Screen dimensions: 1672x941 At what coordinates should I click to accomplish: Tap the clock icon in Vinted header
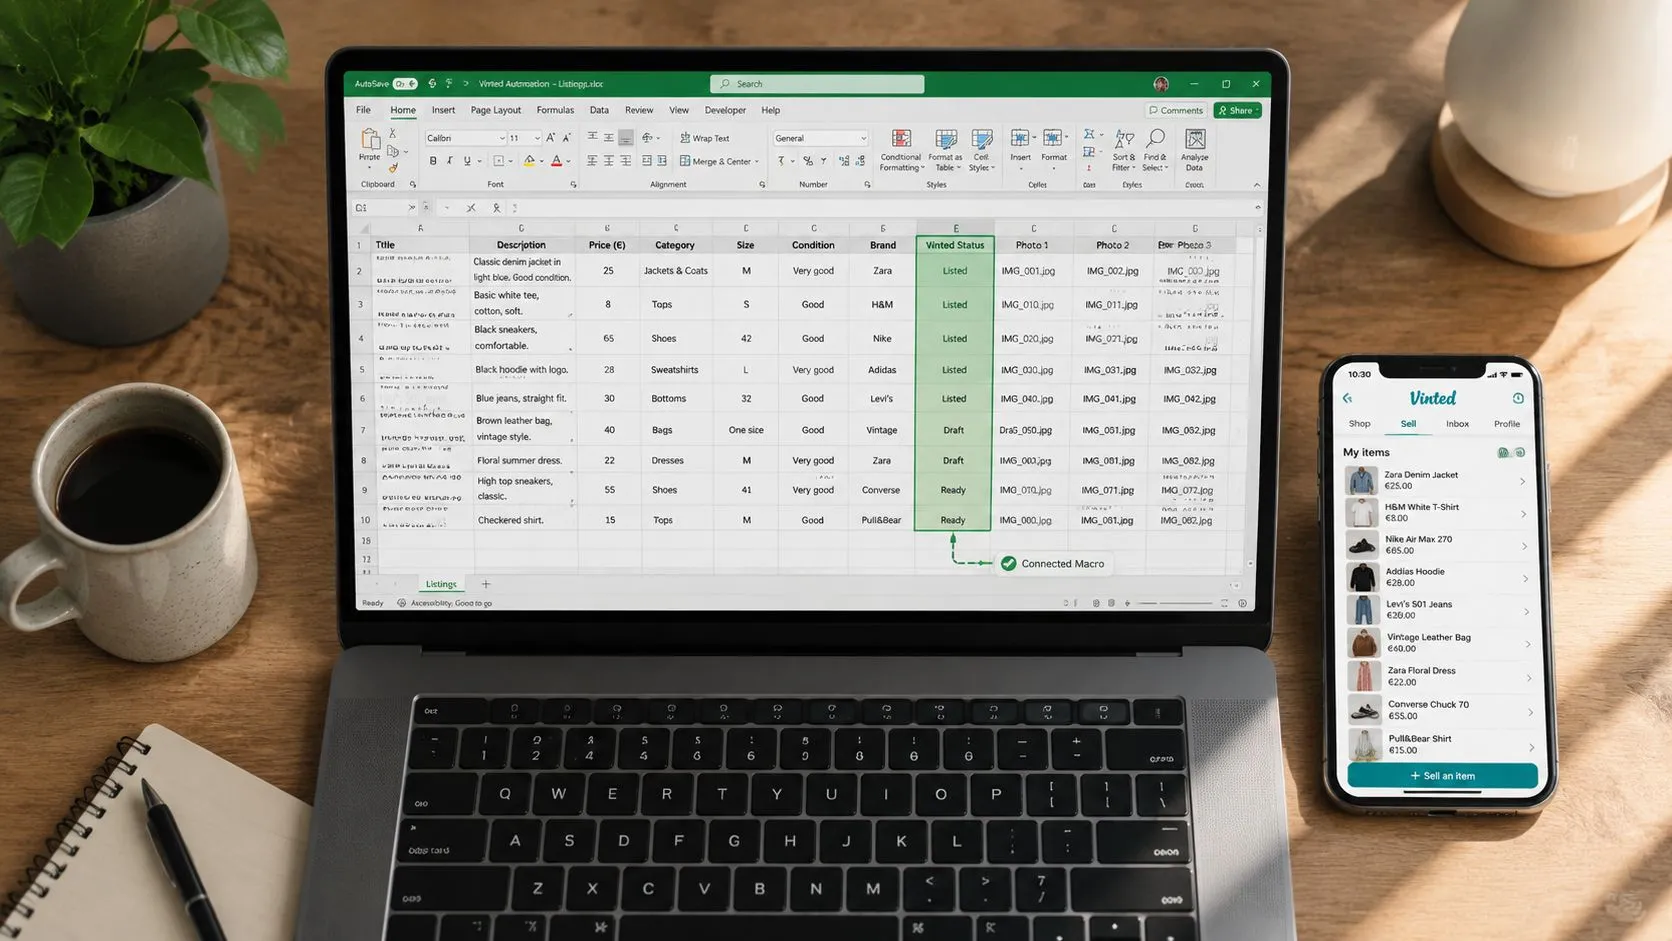tap(1518, 398)
